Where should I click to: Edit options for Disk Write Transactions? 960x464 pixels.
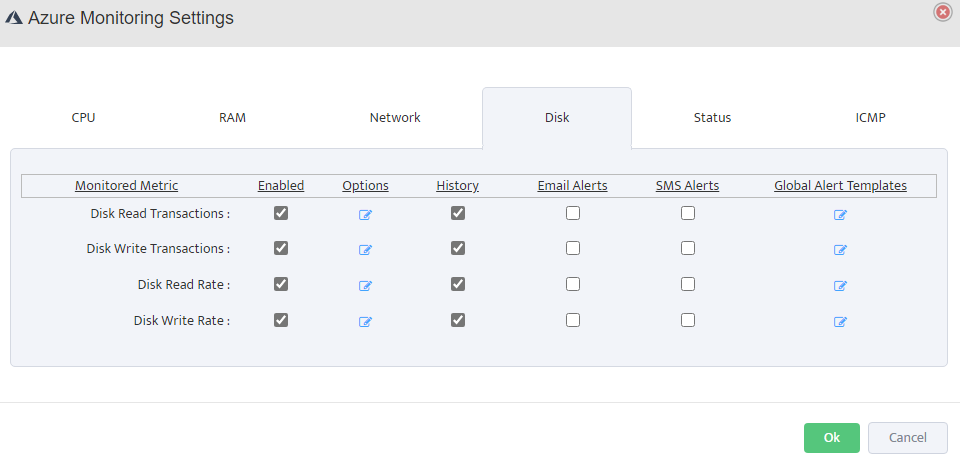365,250
